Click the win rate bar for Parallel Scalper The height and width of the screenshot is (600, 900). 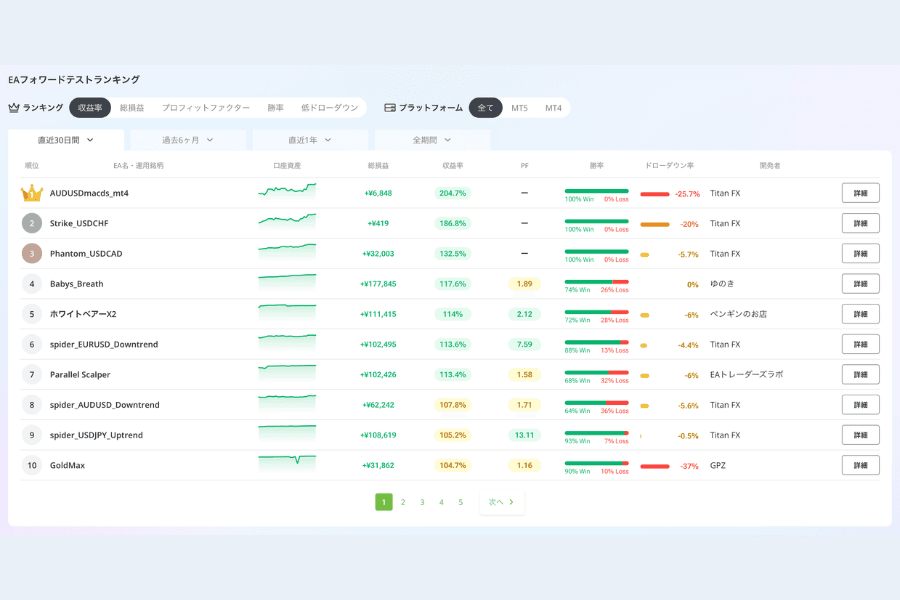(596, 373)
